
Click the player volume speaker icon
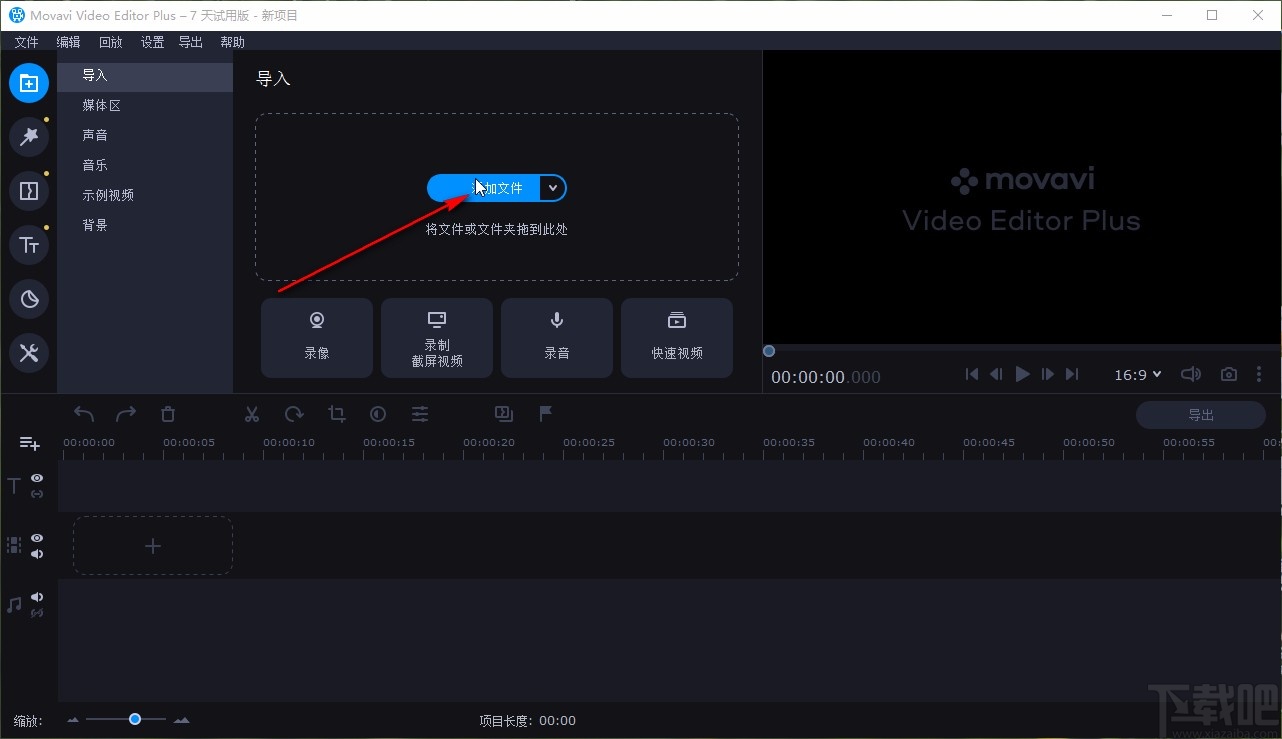point(1190,374)
